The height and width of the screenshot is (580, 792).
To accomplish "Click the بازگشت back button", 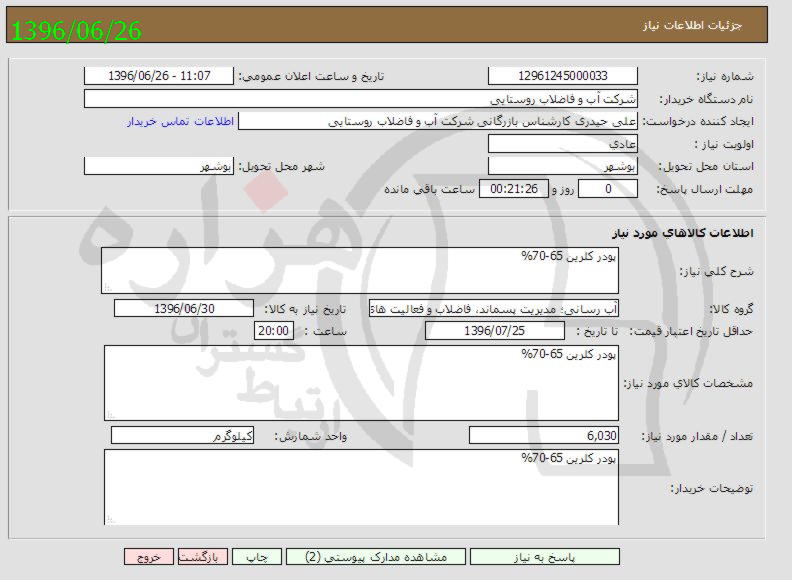I will pyautogui.click(x=203, y=557).
